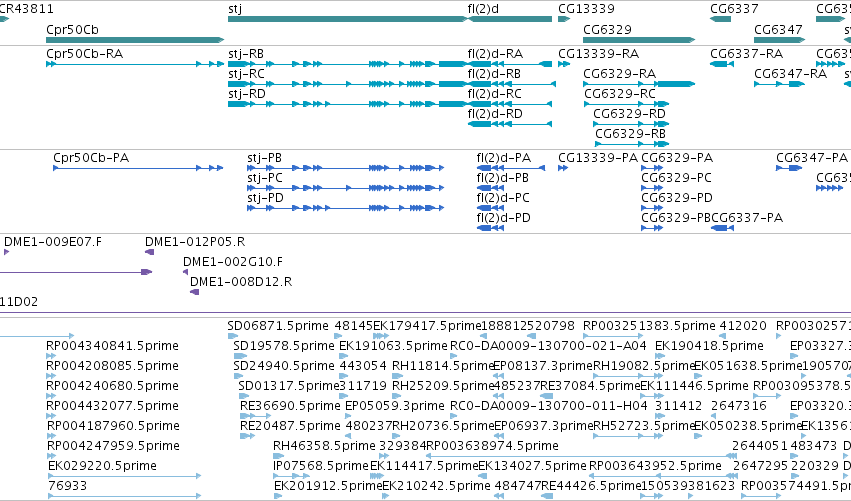Select the DME1-012P05.R feature label
Viewport: 851px width, 501px height.
(195, 242)
